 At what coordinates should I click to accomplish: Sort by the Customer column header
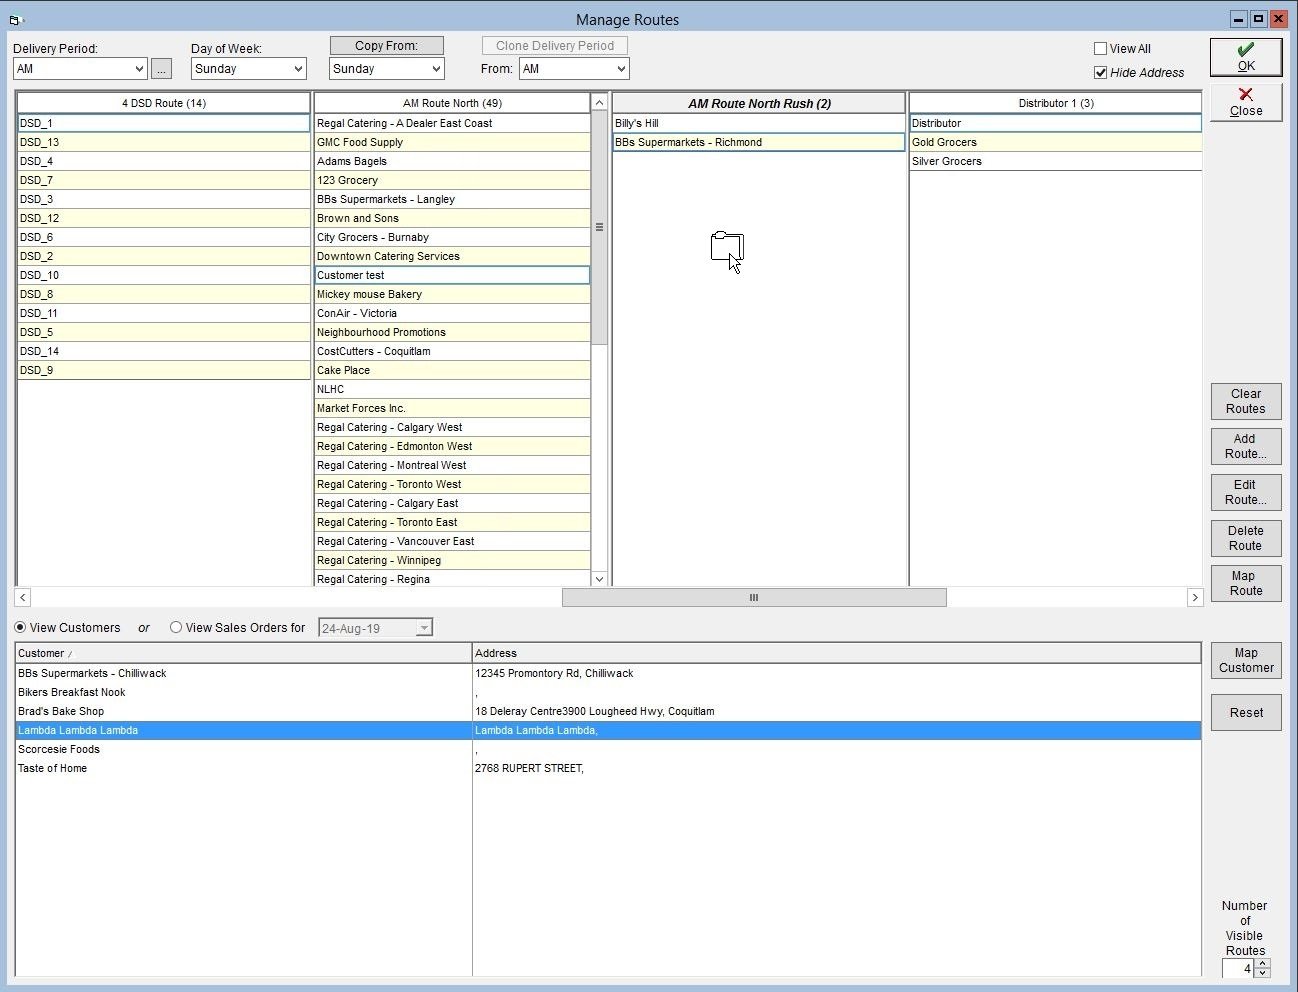click(x=243, y=653)
